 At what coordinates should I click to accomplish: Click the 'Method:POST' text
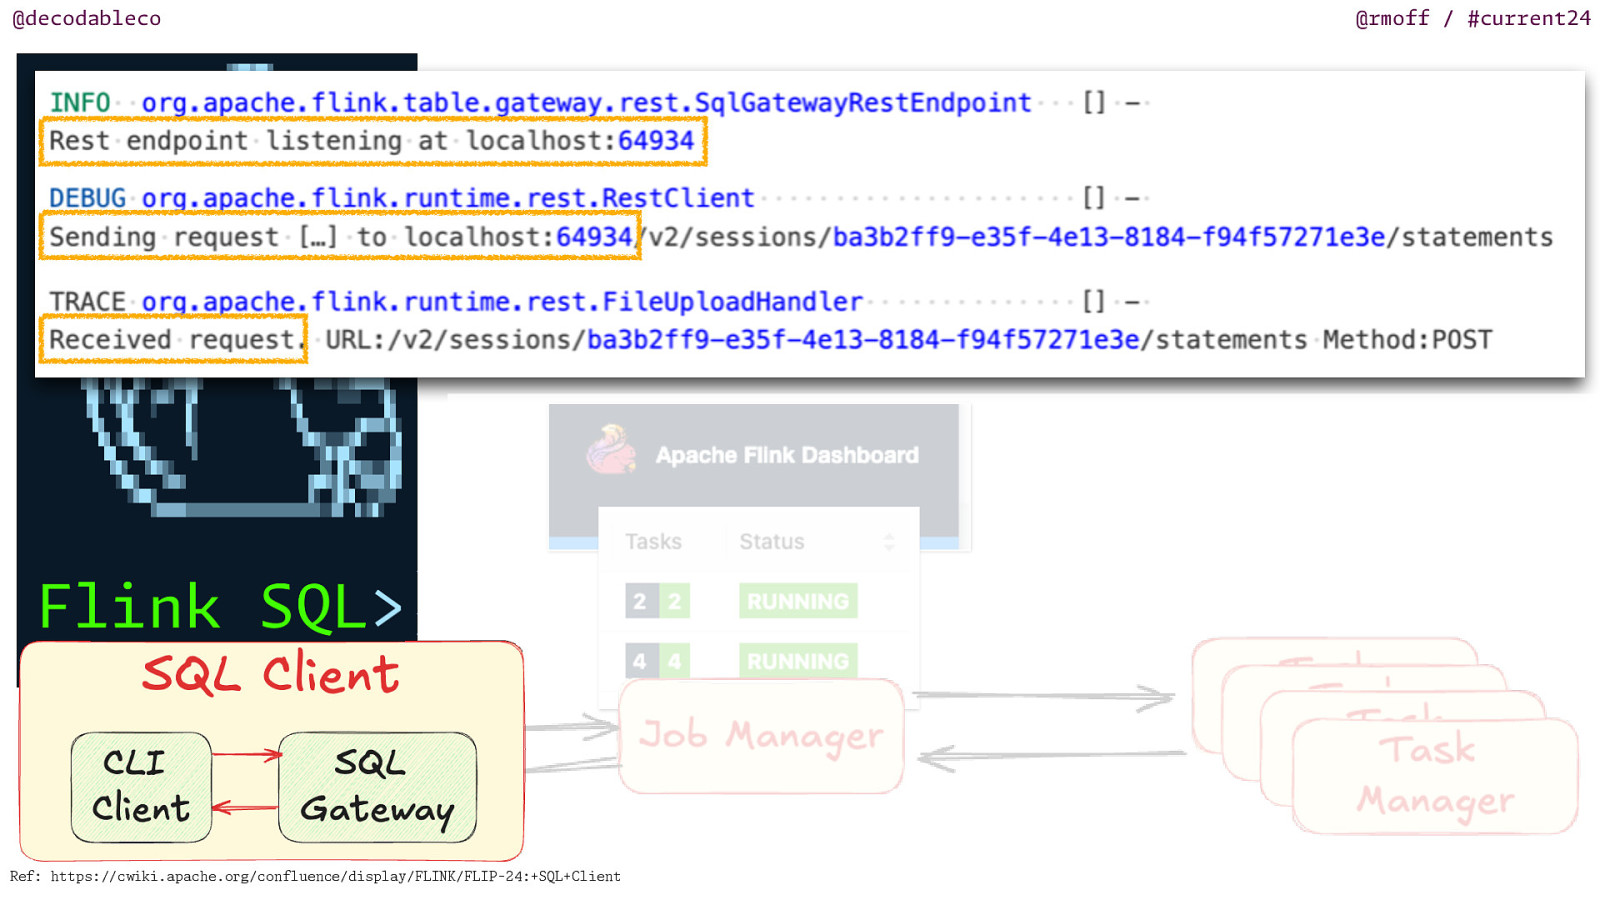(x=1407, y=340)
